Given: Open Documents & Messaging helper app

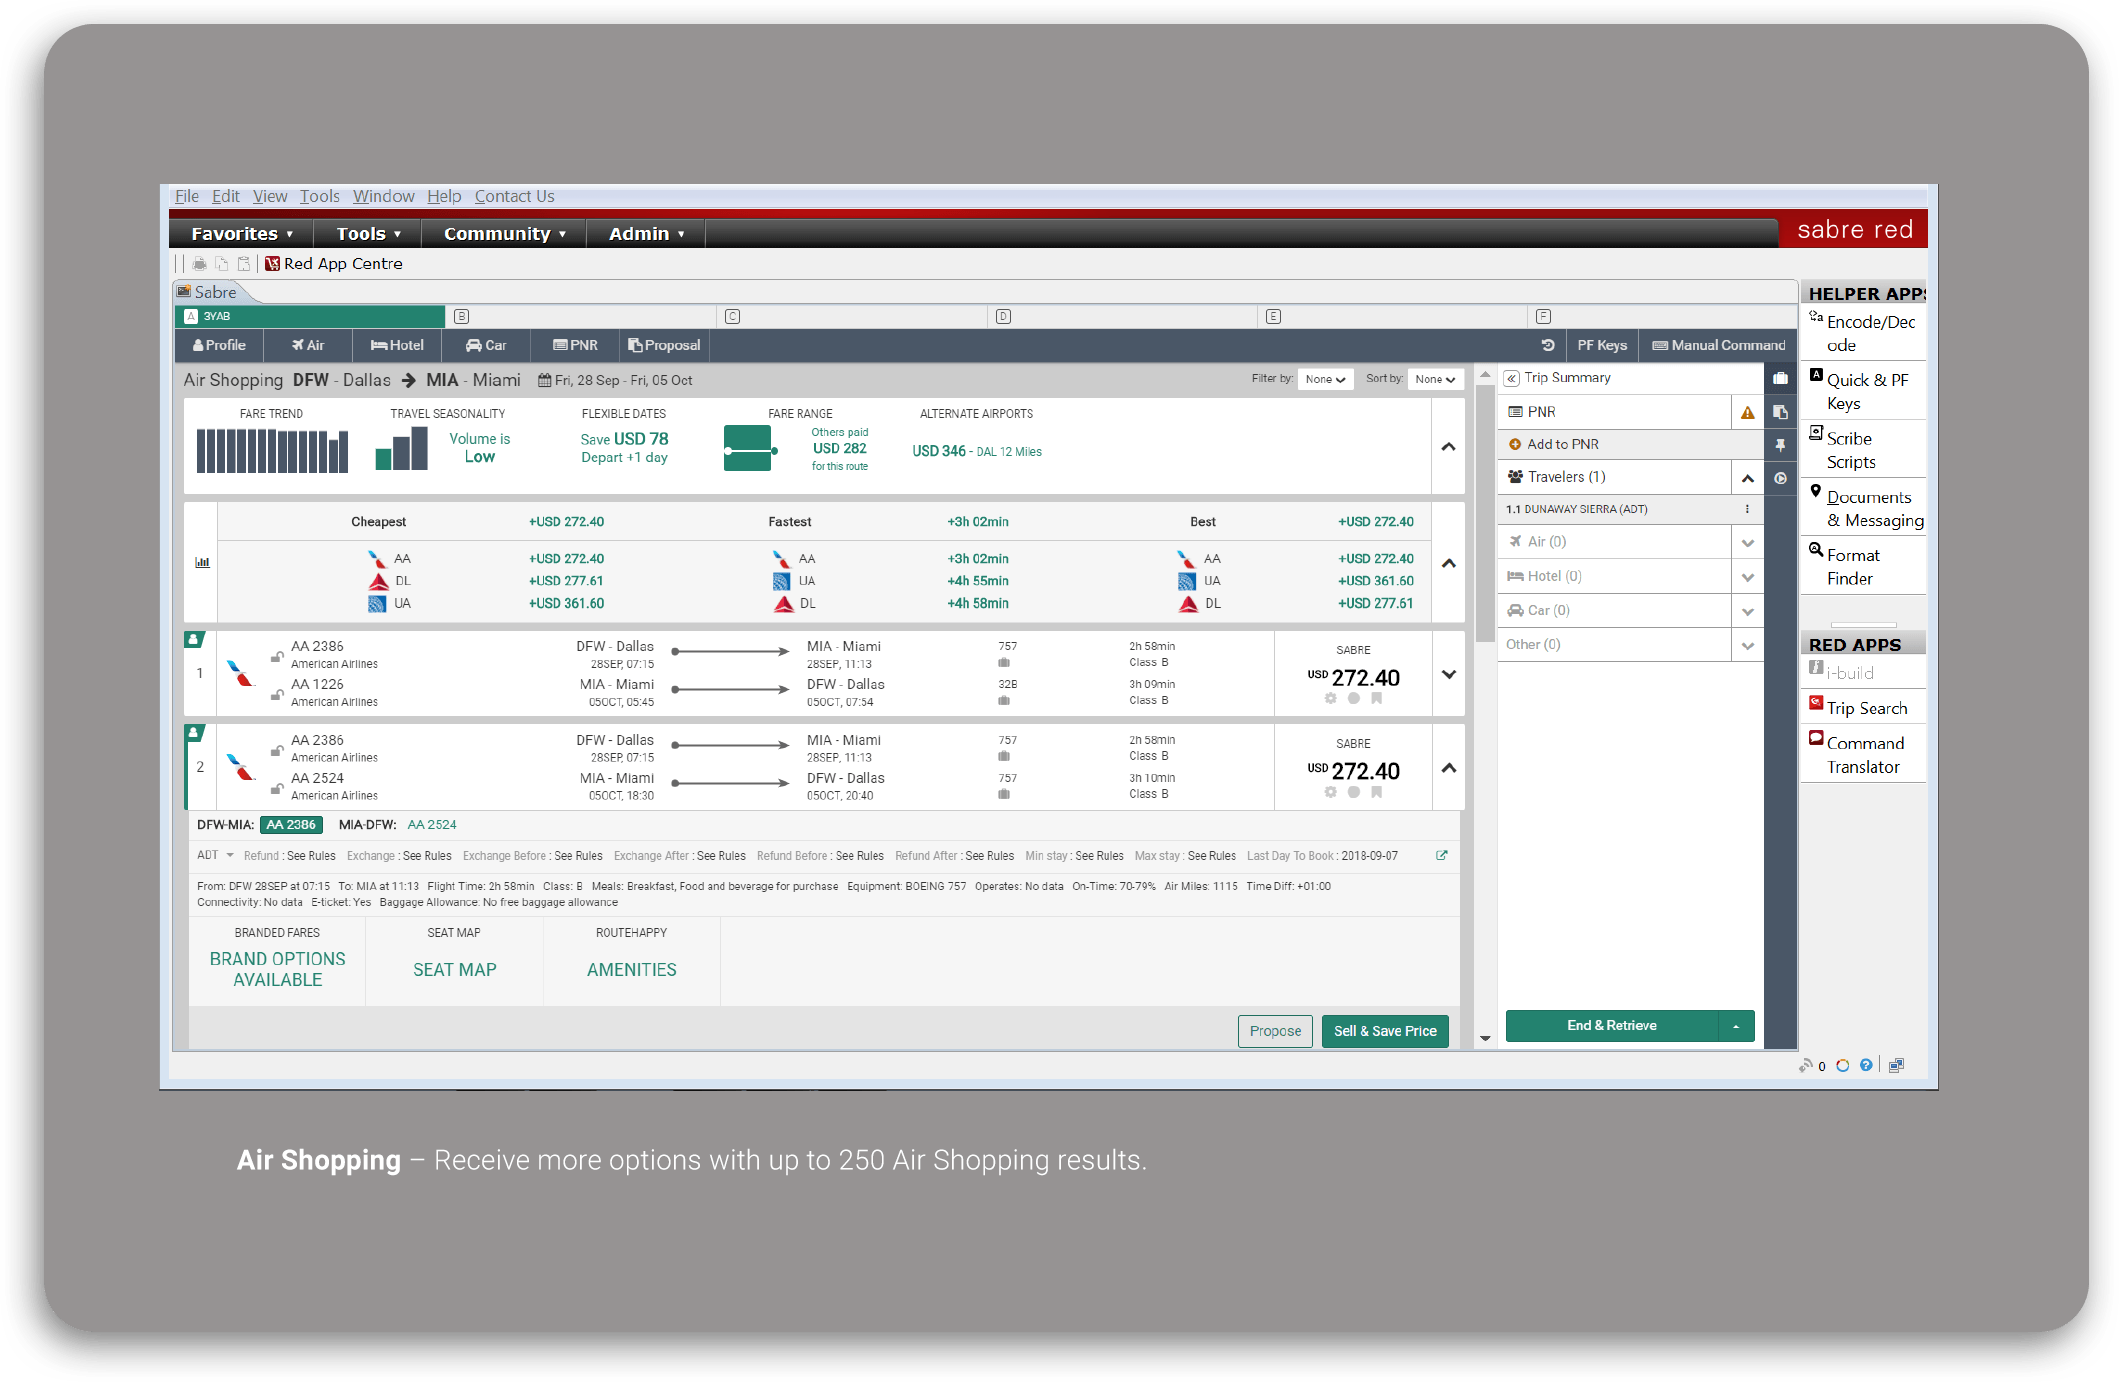Looking at the screenshot, I should coord(1864,508).
